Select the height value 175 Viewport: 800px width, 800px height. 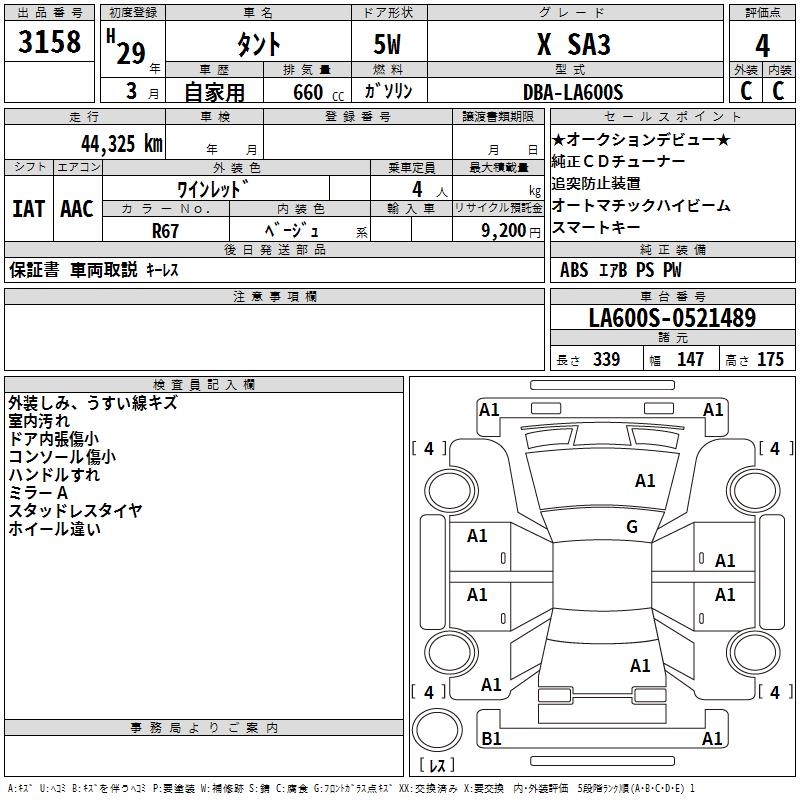[770, 359]
